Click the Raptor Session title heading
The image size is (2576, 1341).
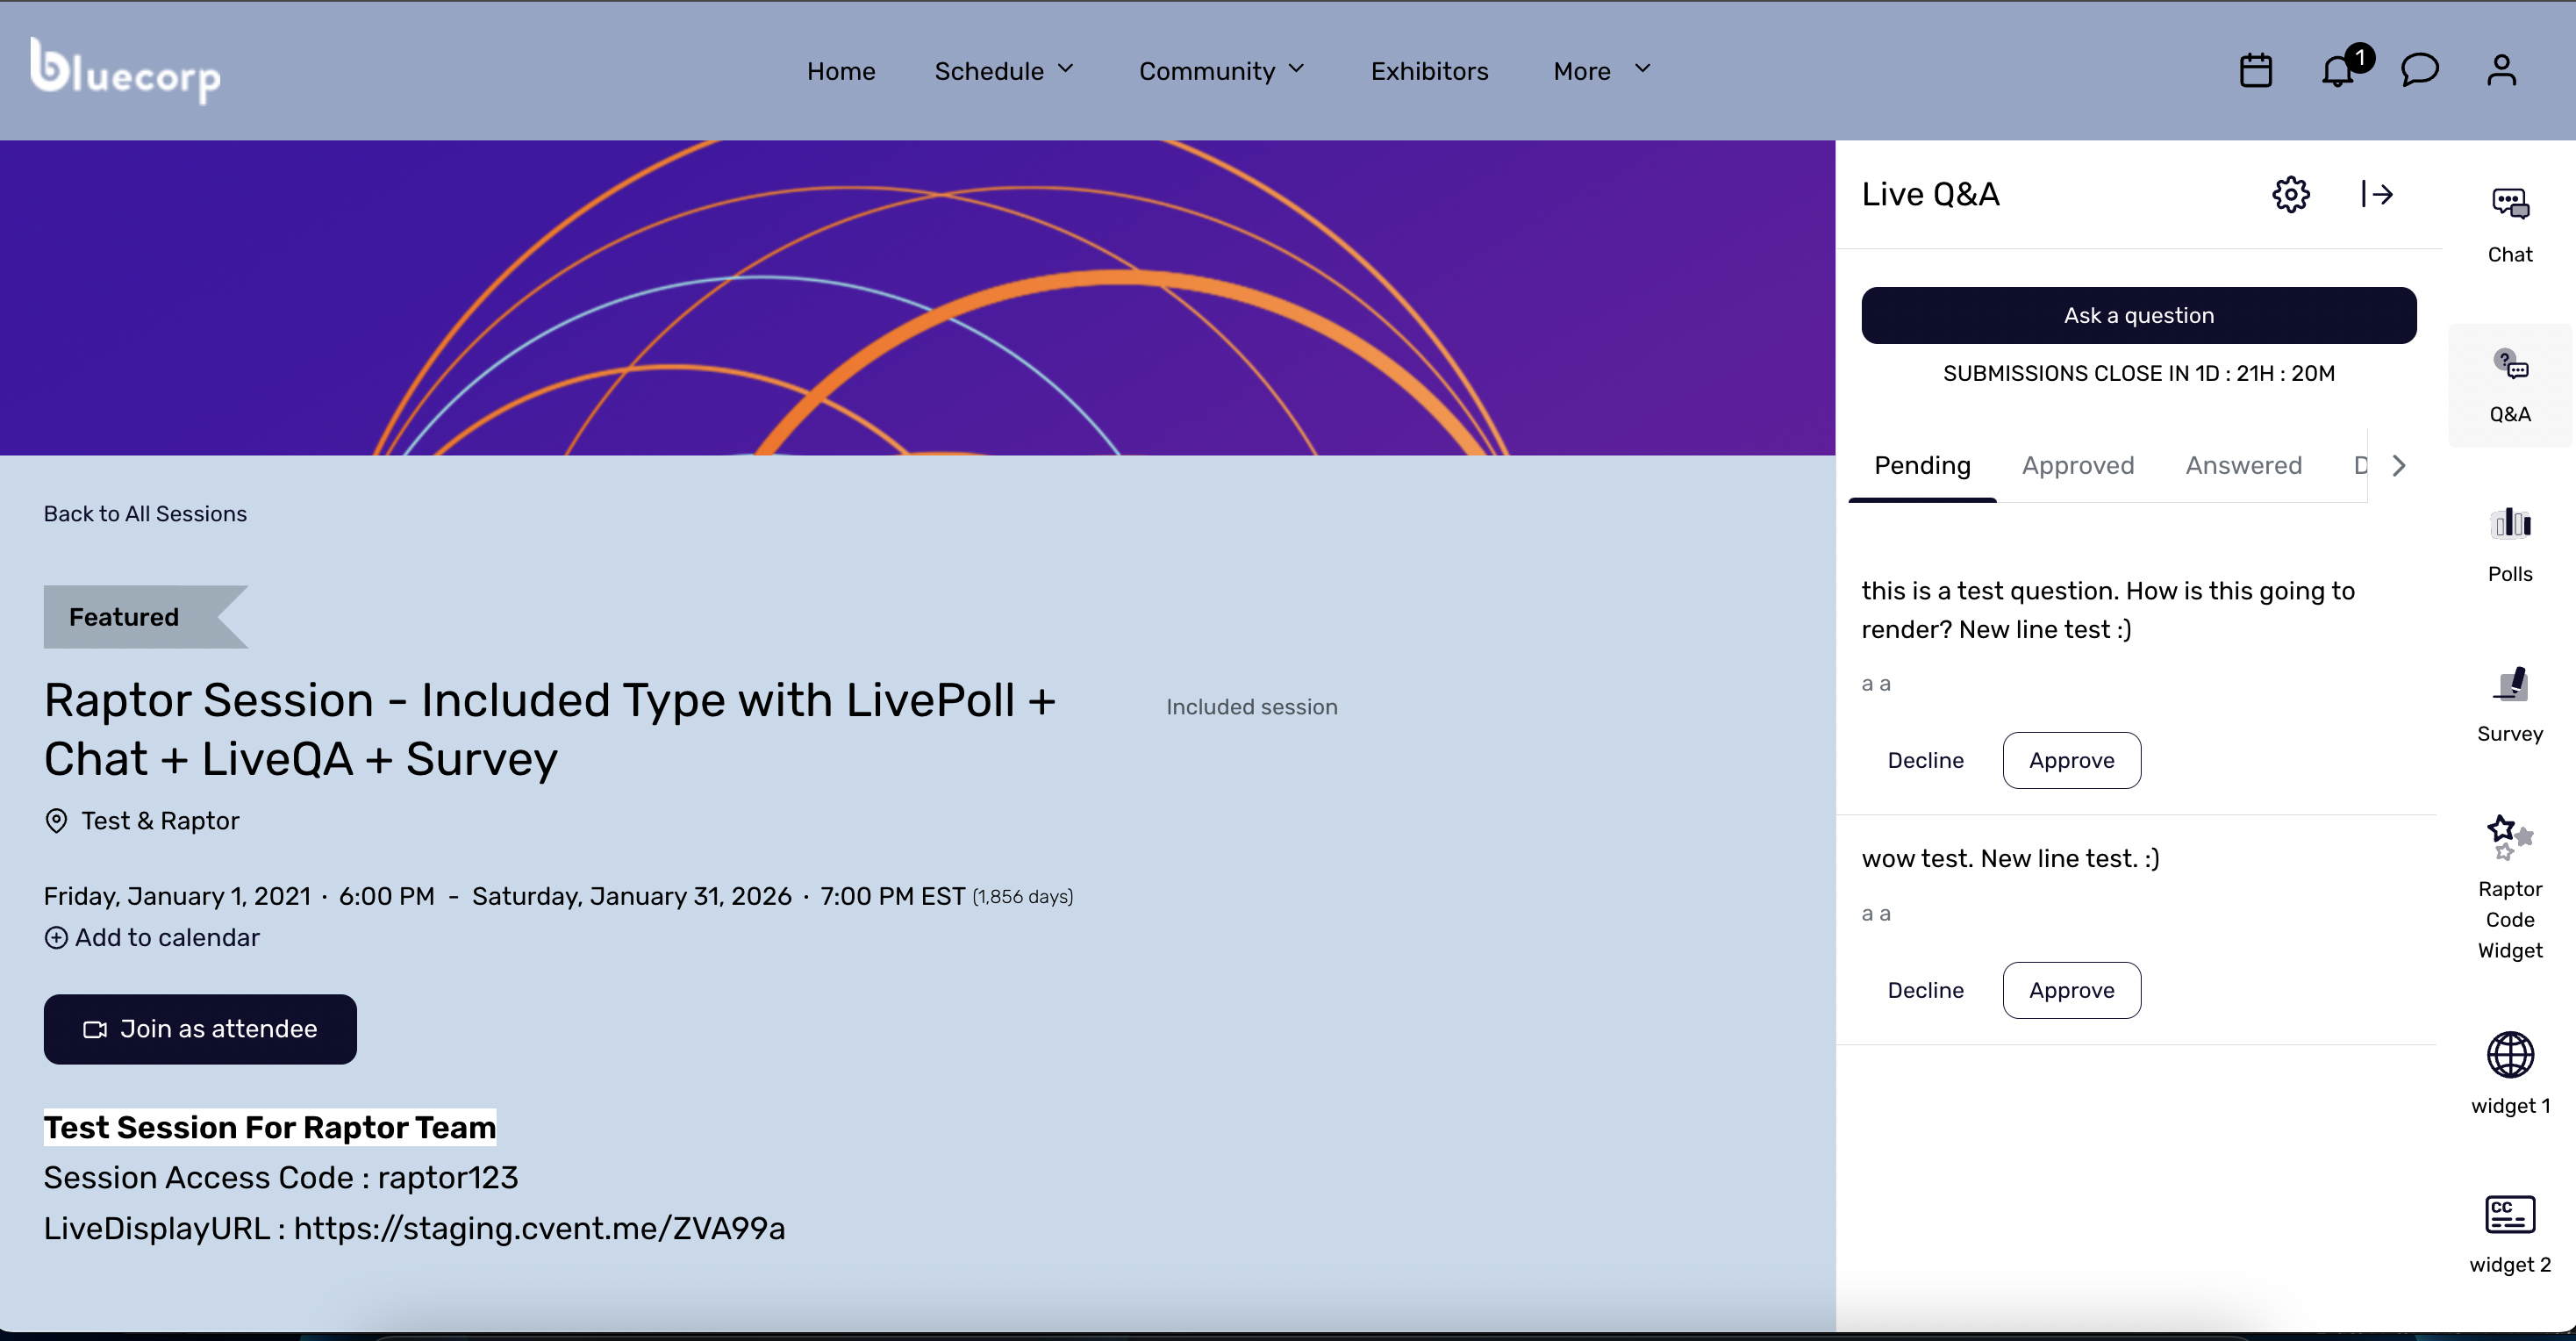click(550, 729)
